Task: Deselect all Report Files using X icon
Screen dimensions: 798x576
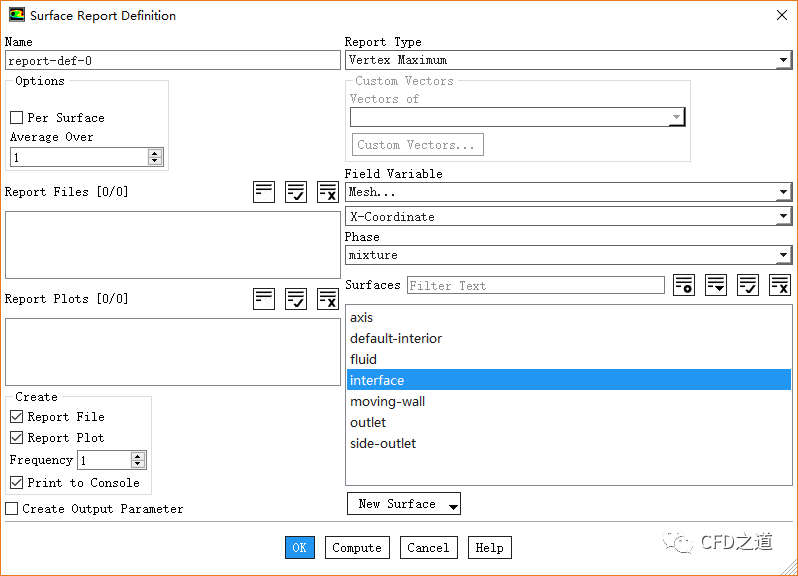Action: (328, 192)
